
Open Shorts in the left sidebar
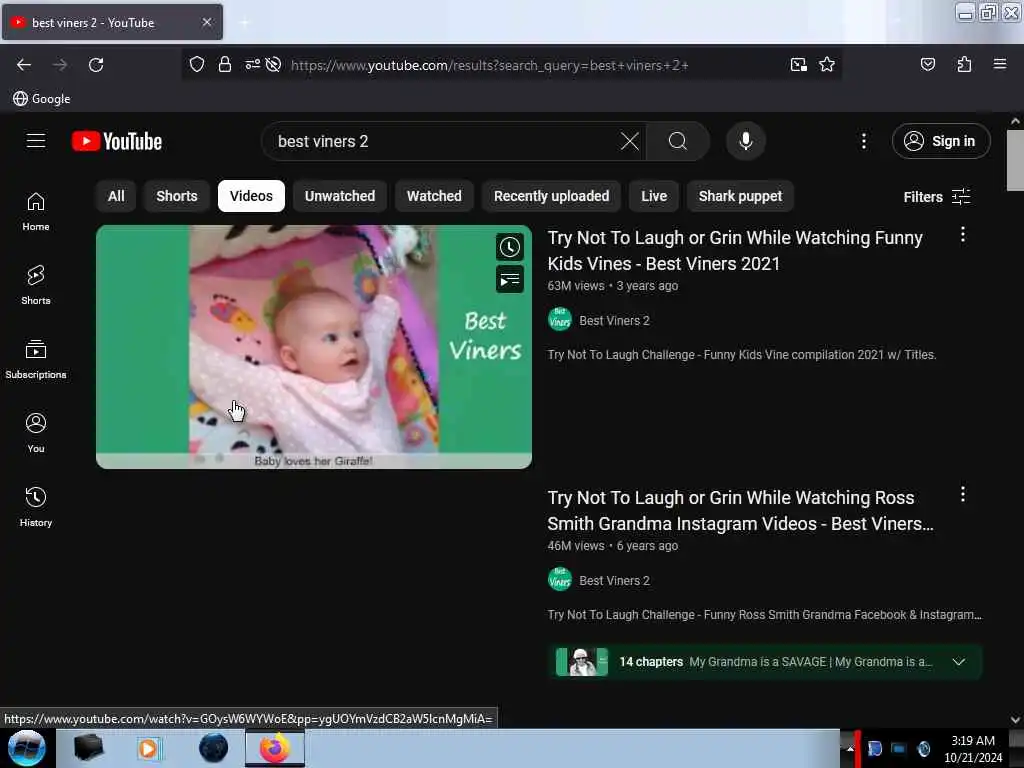pos(36,285)
